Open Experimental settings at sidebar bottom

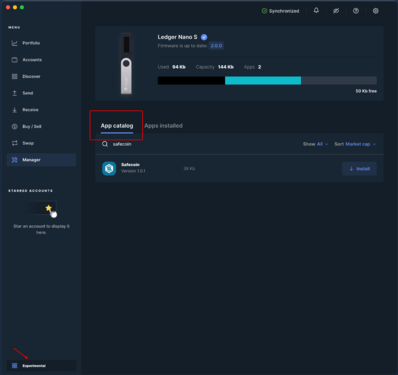click(41, 366)
